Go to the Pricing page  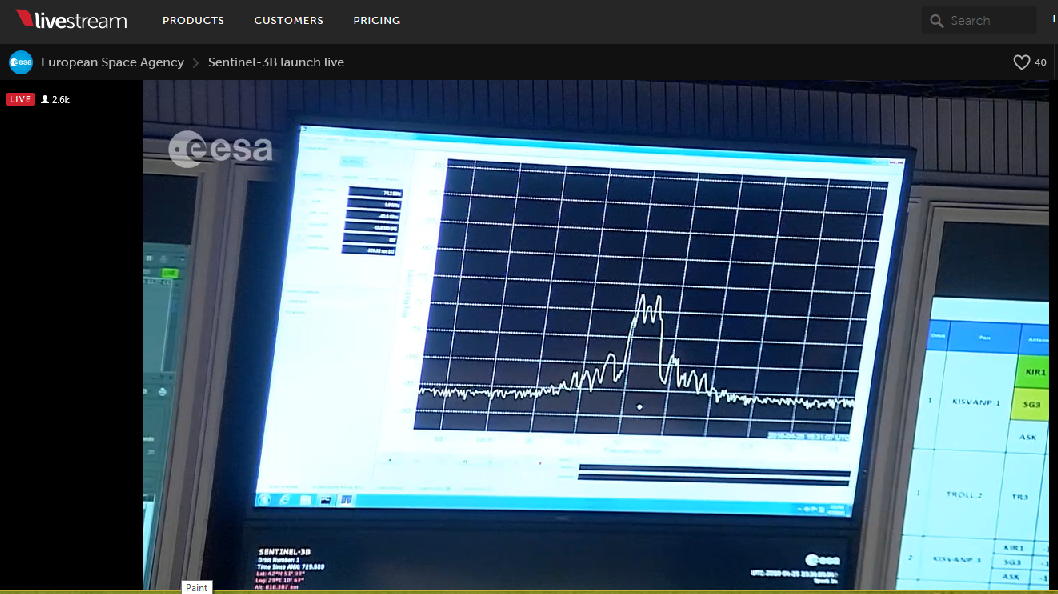(x=376, y=21)
